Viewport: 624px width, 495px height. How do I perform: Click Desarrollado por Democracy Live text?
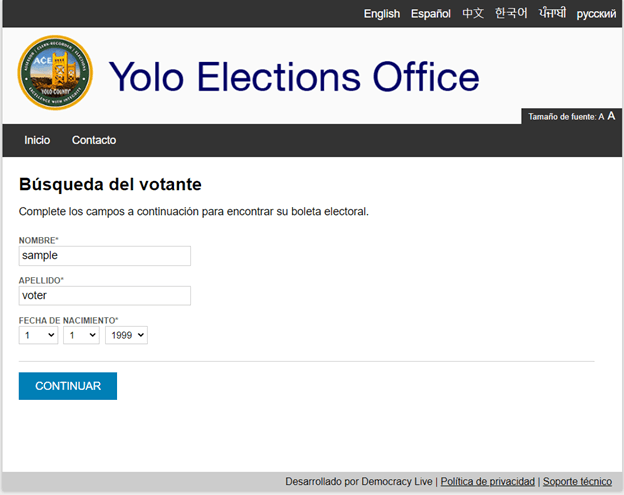click(359, 481)
